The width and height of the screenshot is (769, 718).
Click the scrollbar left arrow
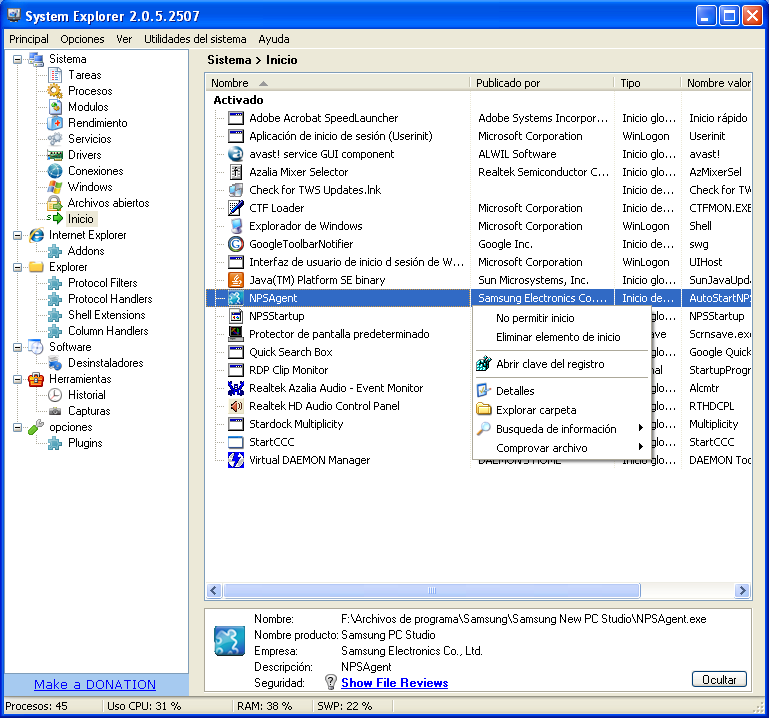point(214,590)
